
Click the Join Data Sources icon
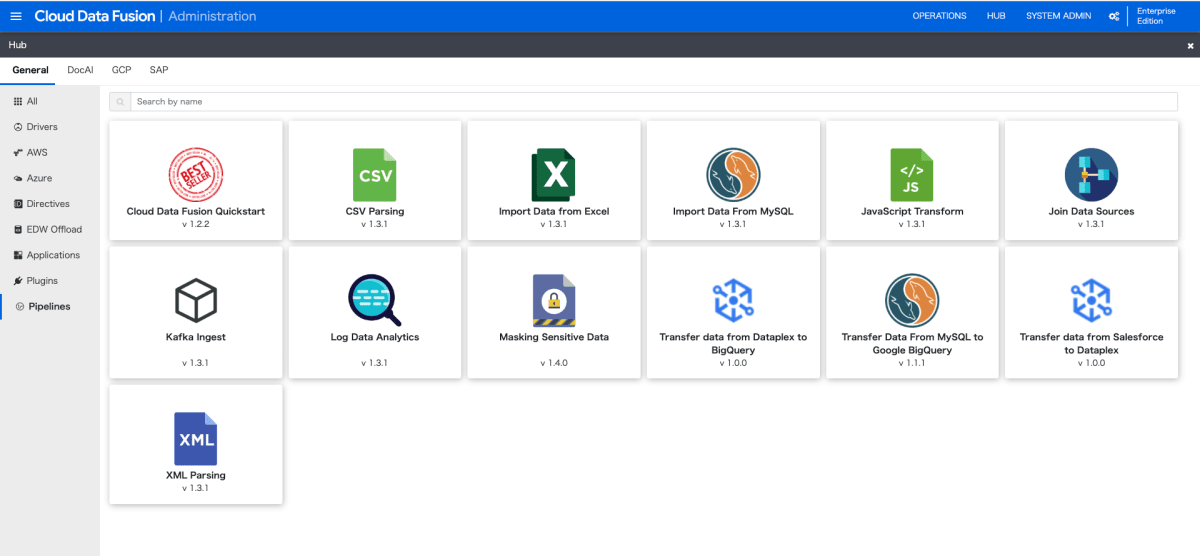pyautogui.click(x=1091, y=175)
